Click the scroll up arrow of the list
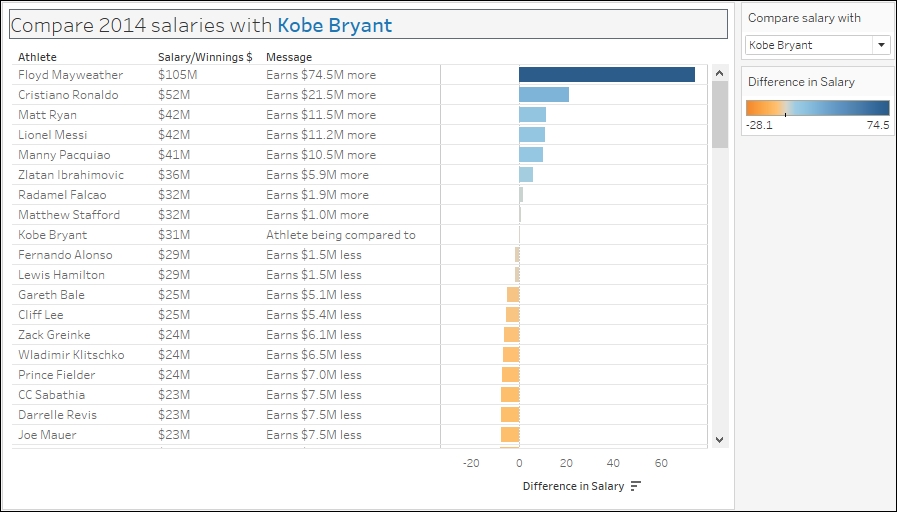The image size is (897, 512). point(720,73)
